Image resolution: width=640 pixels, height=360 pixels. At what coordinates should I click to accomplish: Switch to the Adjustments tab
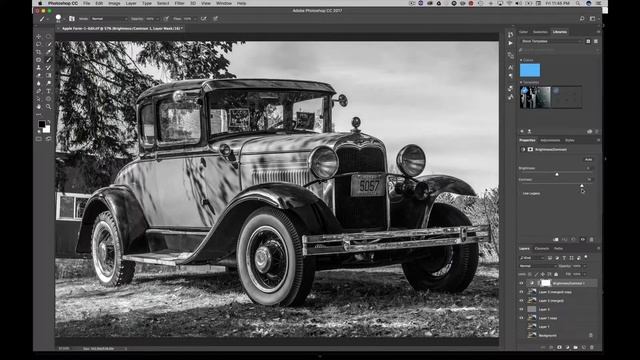(550, 140)
